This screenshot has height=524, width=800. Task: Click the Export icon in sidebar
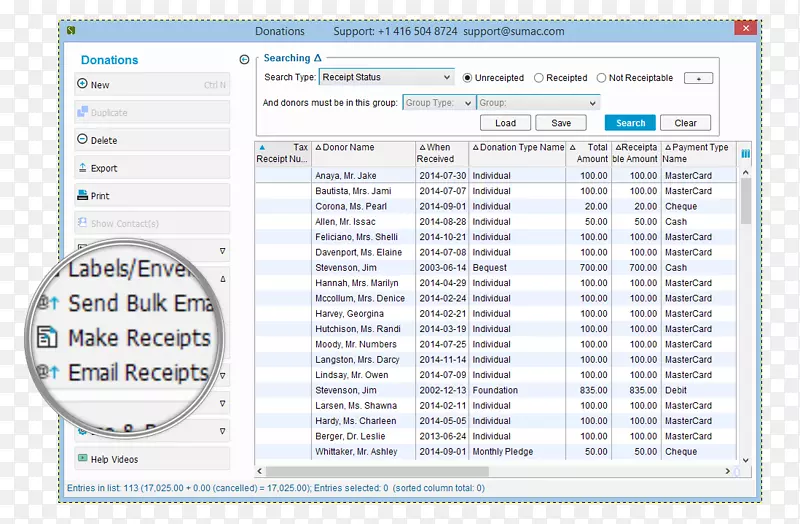pyautogui.click(x=83, y=168)
